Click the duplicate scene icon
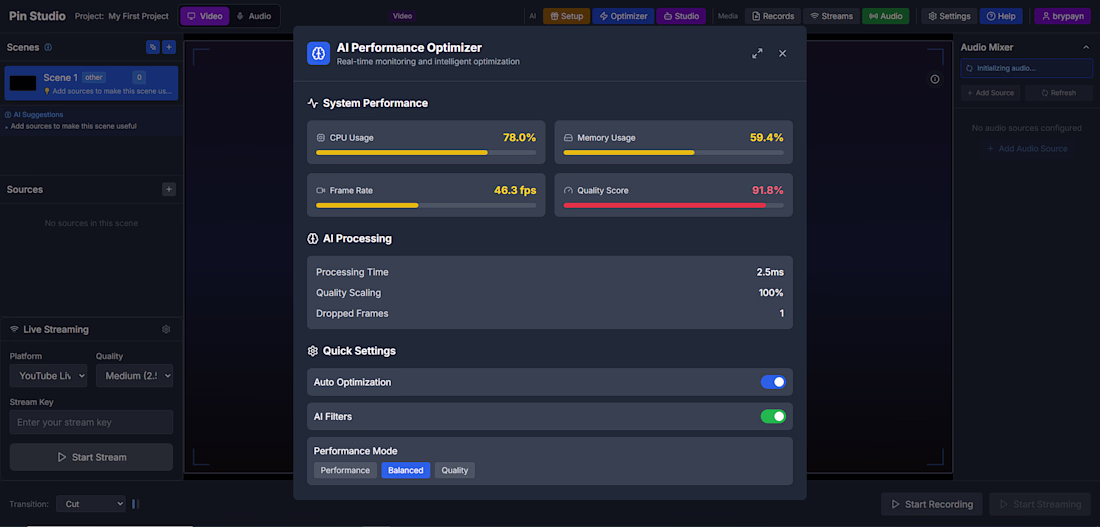This screenshot has width=1100, height=527. point(152,47)
